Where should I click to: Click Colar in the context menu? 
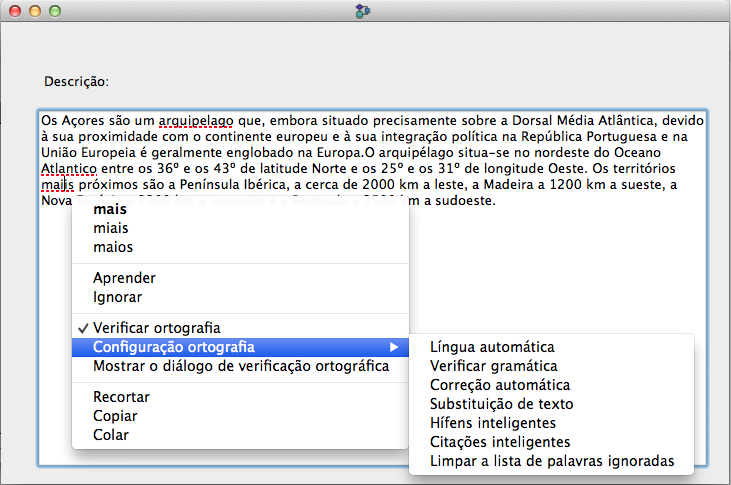[x=111, y=435]
